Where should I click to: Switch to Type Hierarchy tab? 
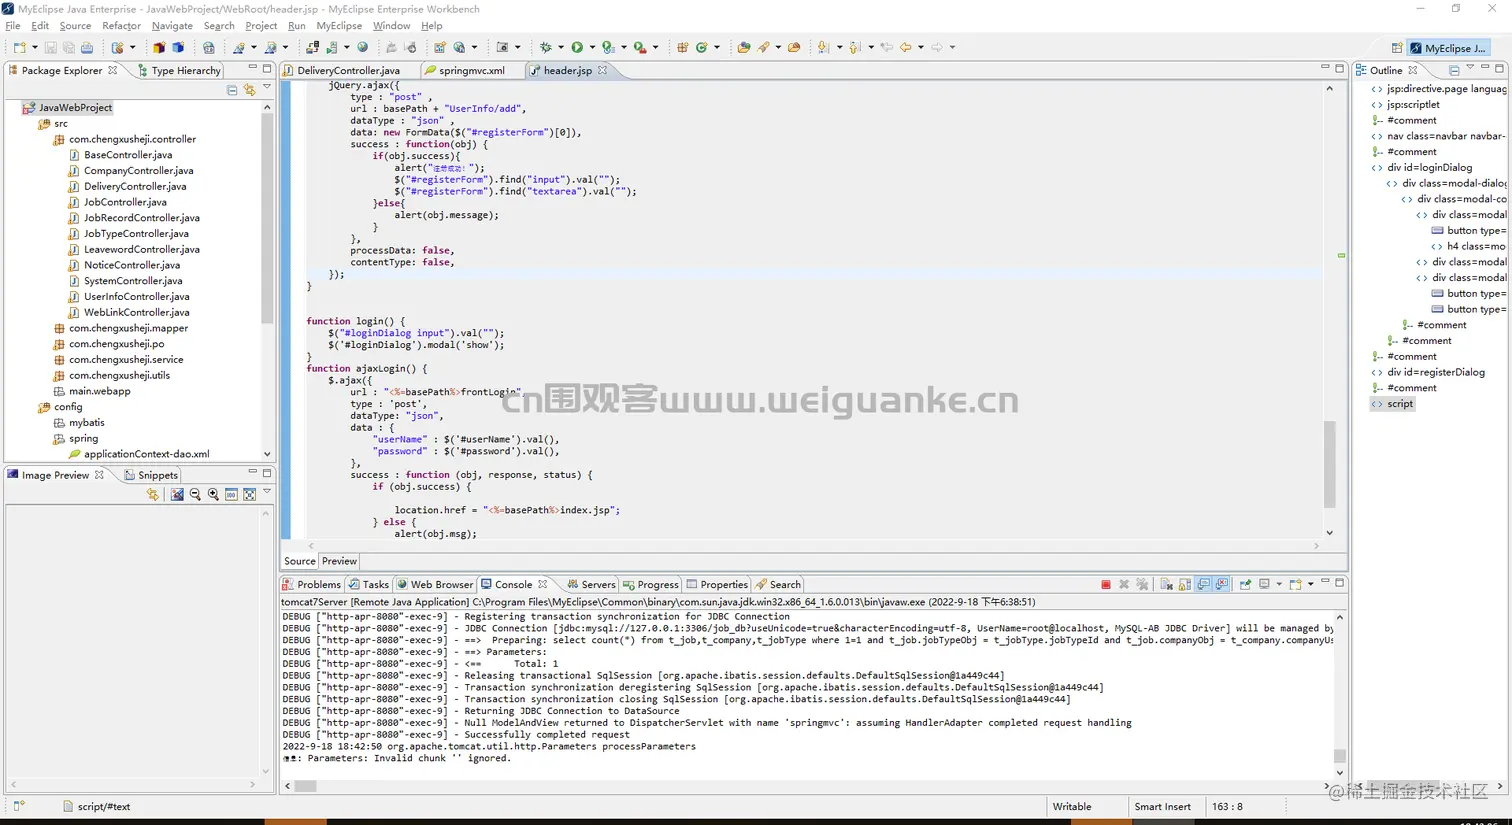(x=178, y=70)
